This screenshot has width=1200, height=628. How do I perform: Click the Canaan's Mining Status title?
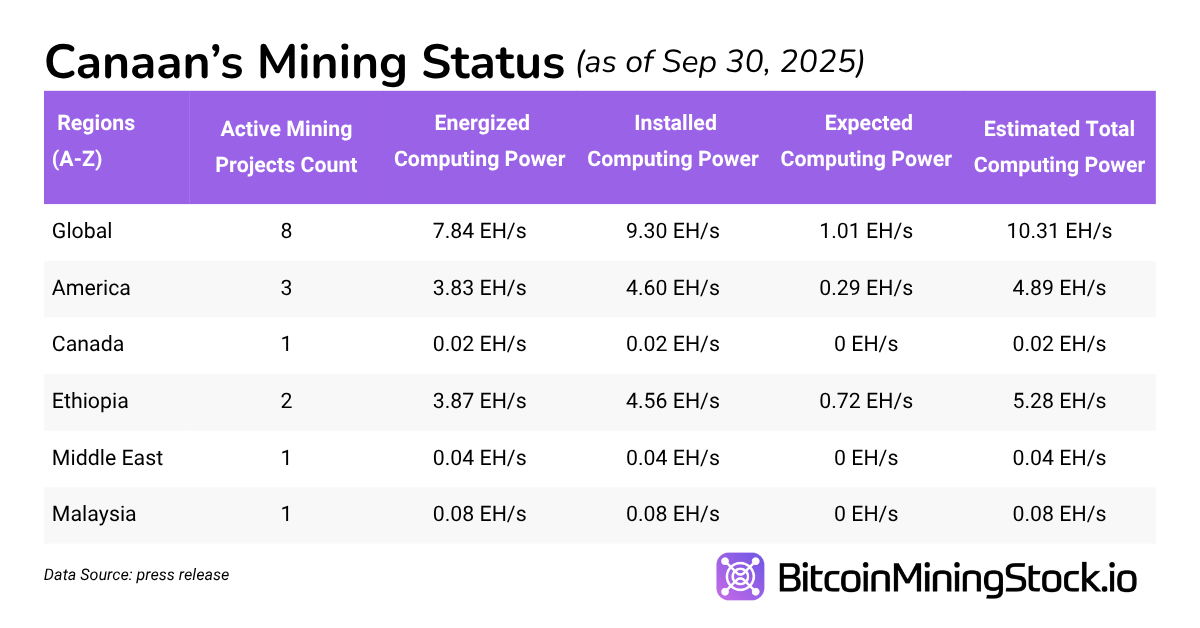(x=304, y=62)
